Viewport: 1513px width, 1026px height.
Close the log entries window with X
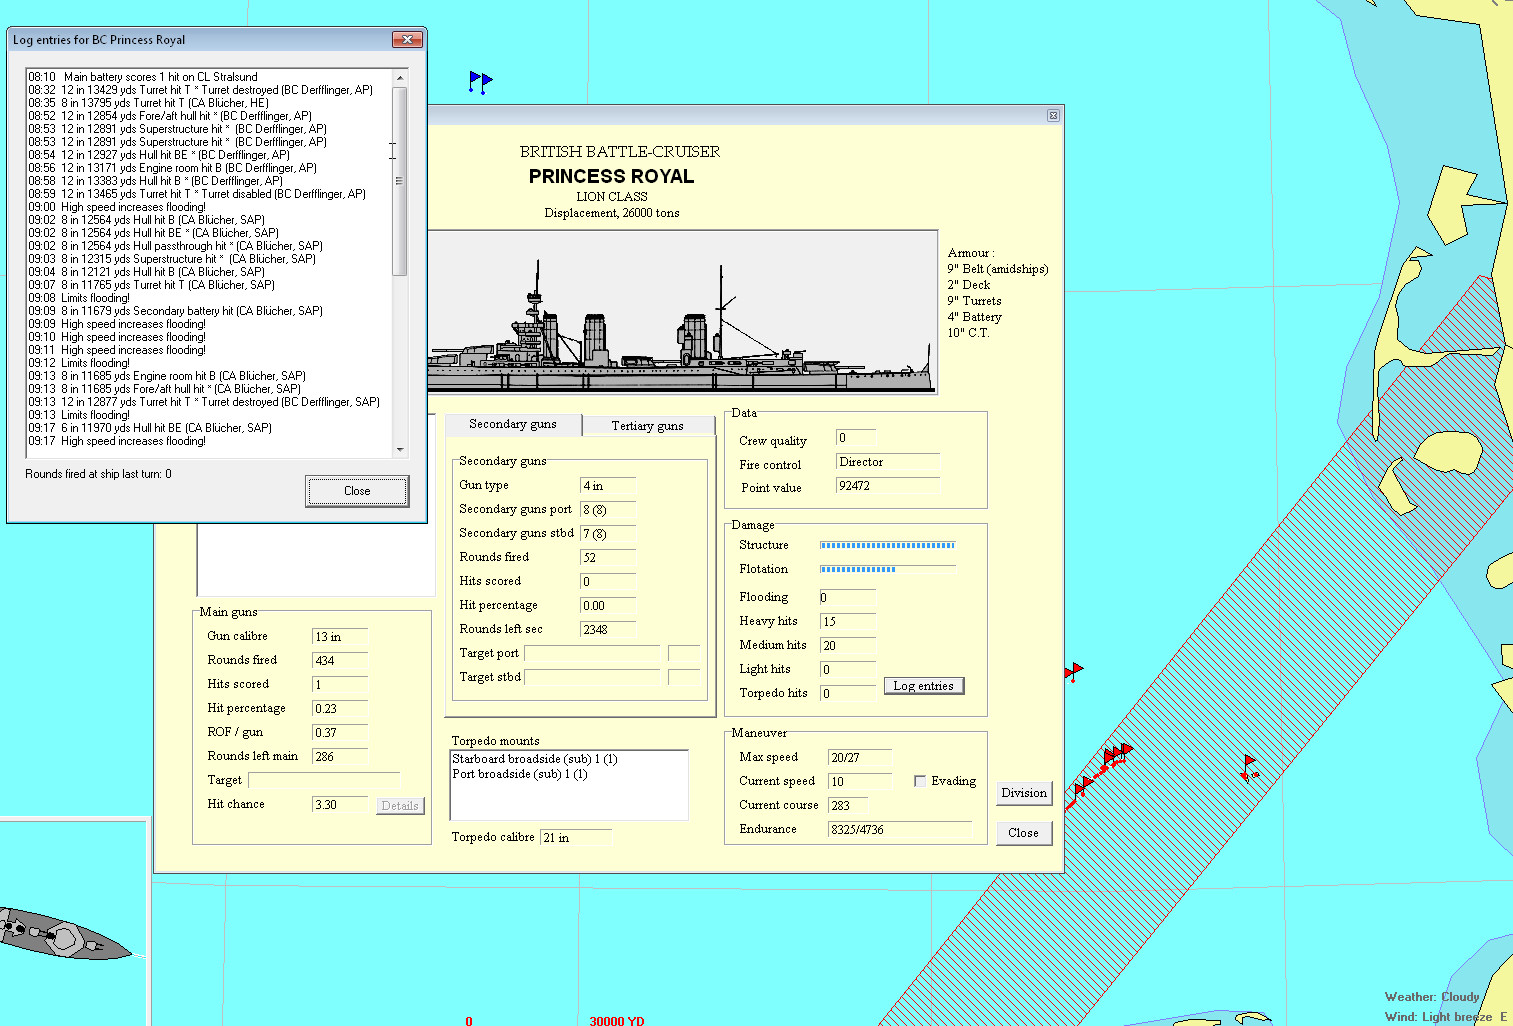406,40
